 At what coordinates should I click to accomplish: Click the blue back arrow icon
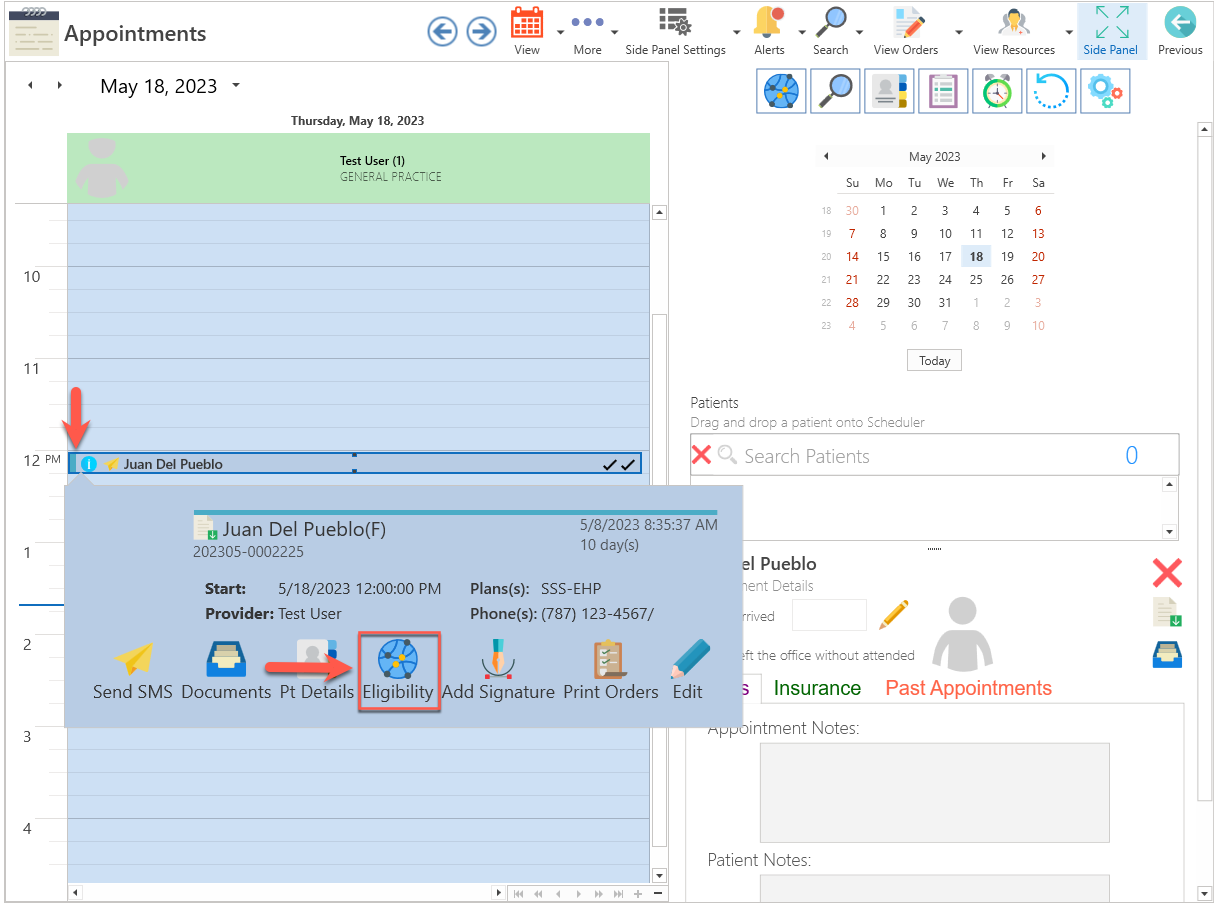[442, 32]
